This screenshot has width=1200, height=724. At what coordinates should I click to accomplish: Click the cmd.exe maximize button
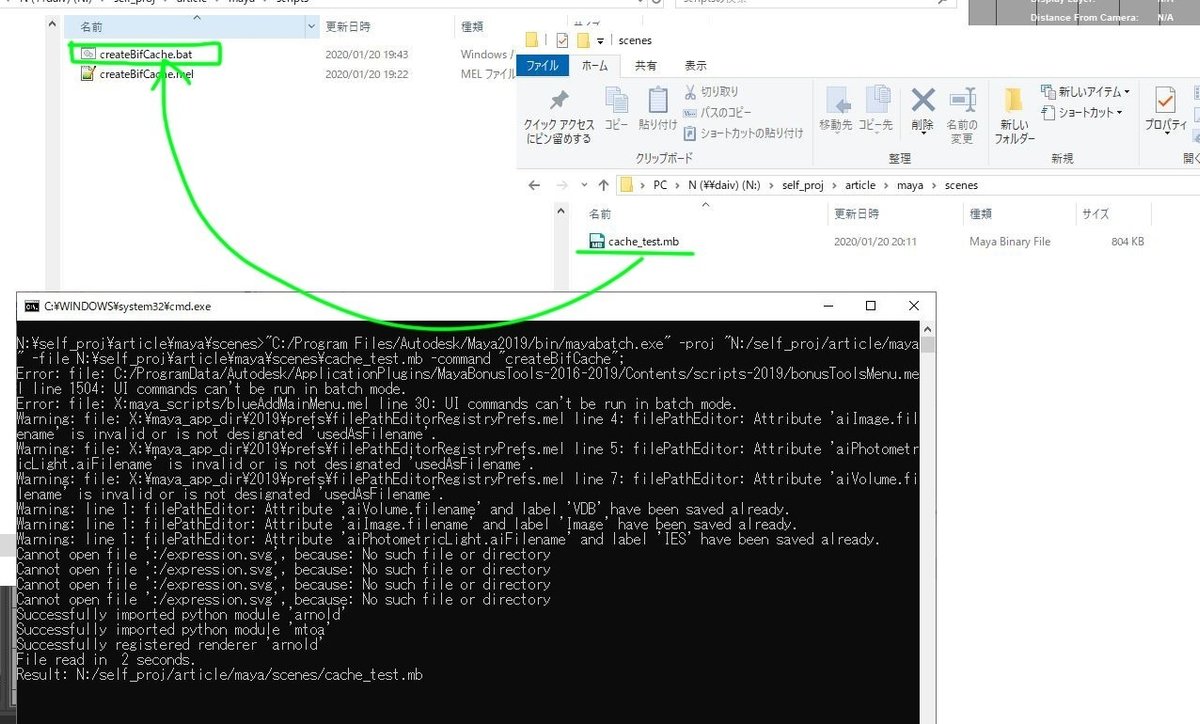870,306
